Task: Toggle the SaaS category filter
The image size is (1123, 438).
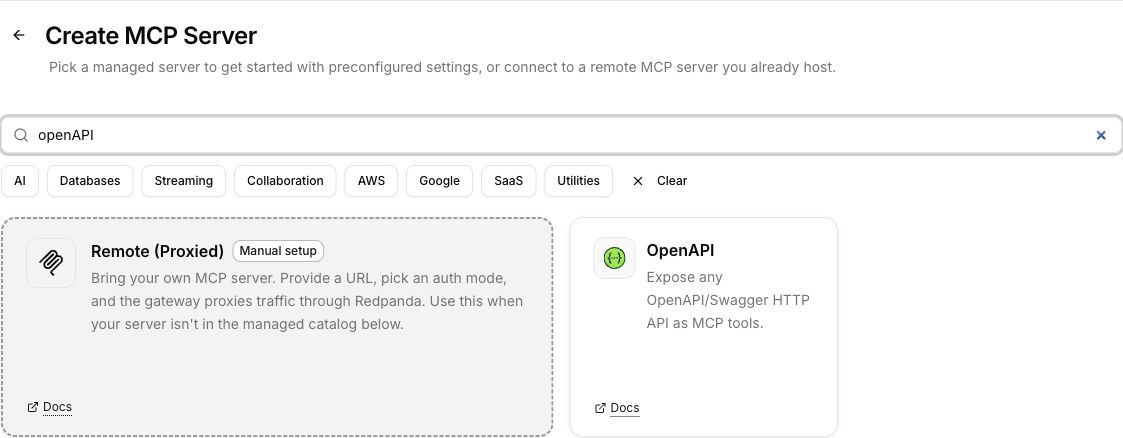Action: point(509,181)
